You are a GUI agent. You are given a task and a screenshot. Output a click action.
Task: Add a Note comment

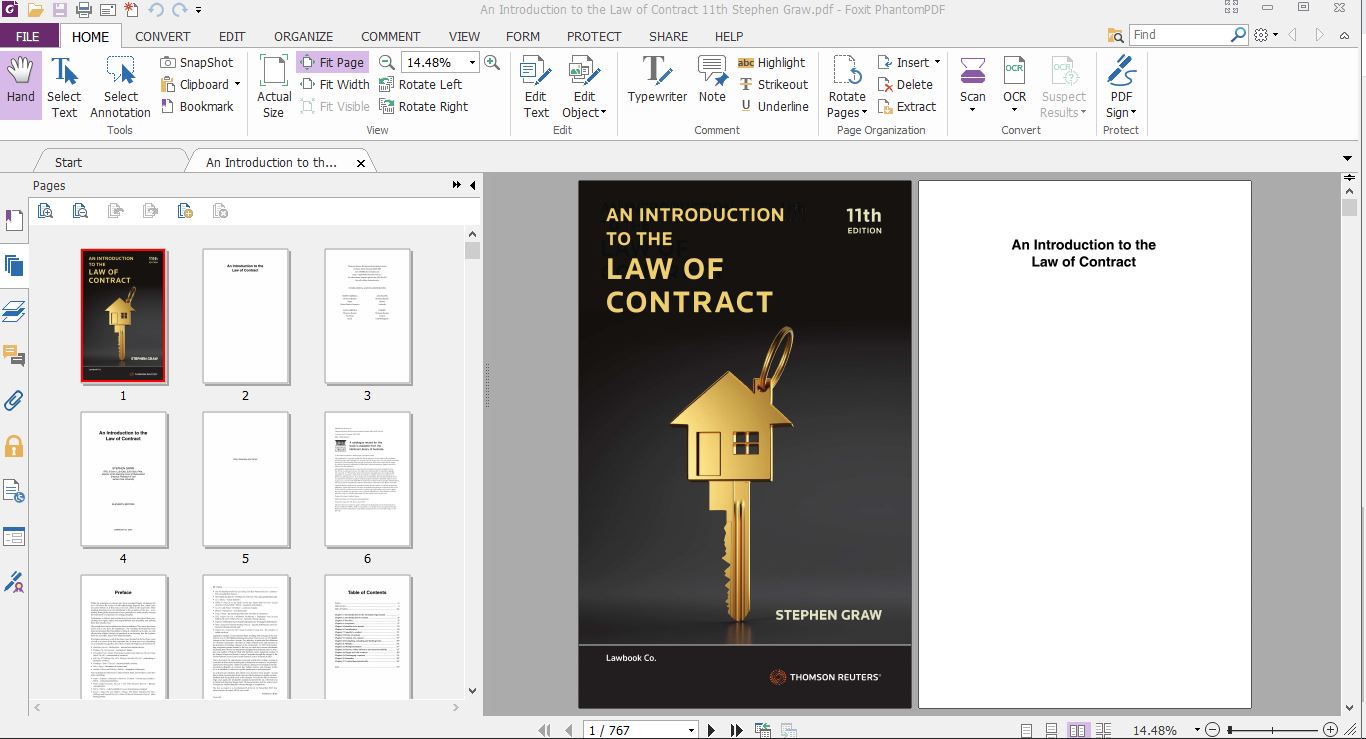click(712, 80)
